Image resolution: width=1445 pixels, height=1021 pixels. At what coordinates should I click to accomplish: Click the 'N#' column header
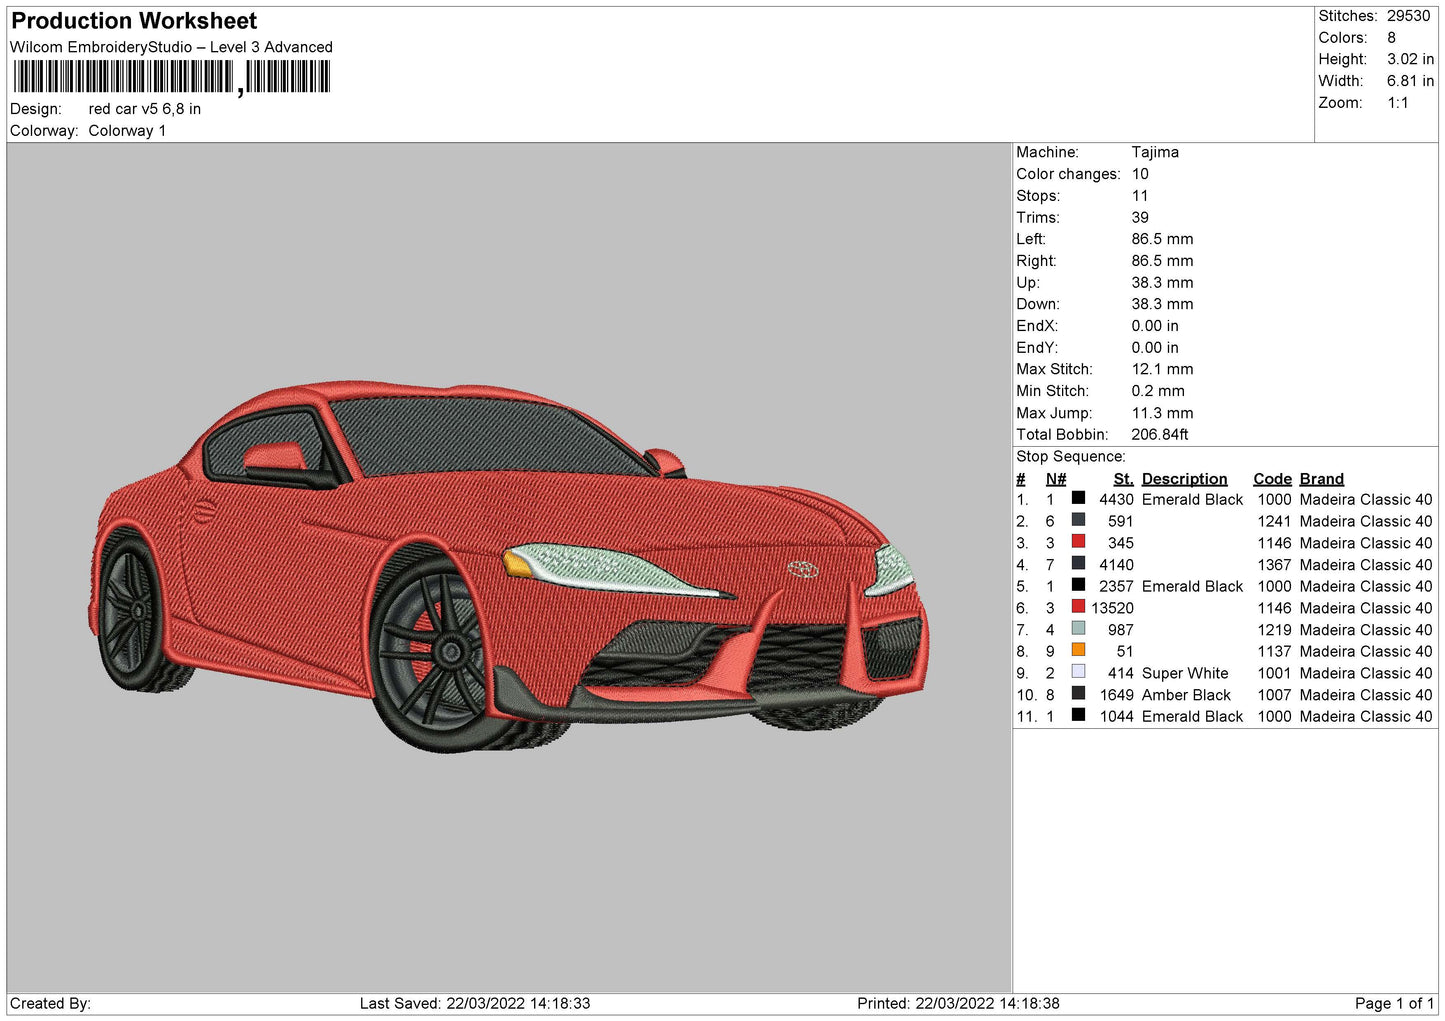coord(1056,479)
